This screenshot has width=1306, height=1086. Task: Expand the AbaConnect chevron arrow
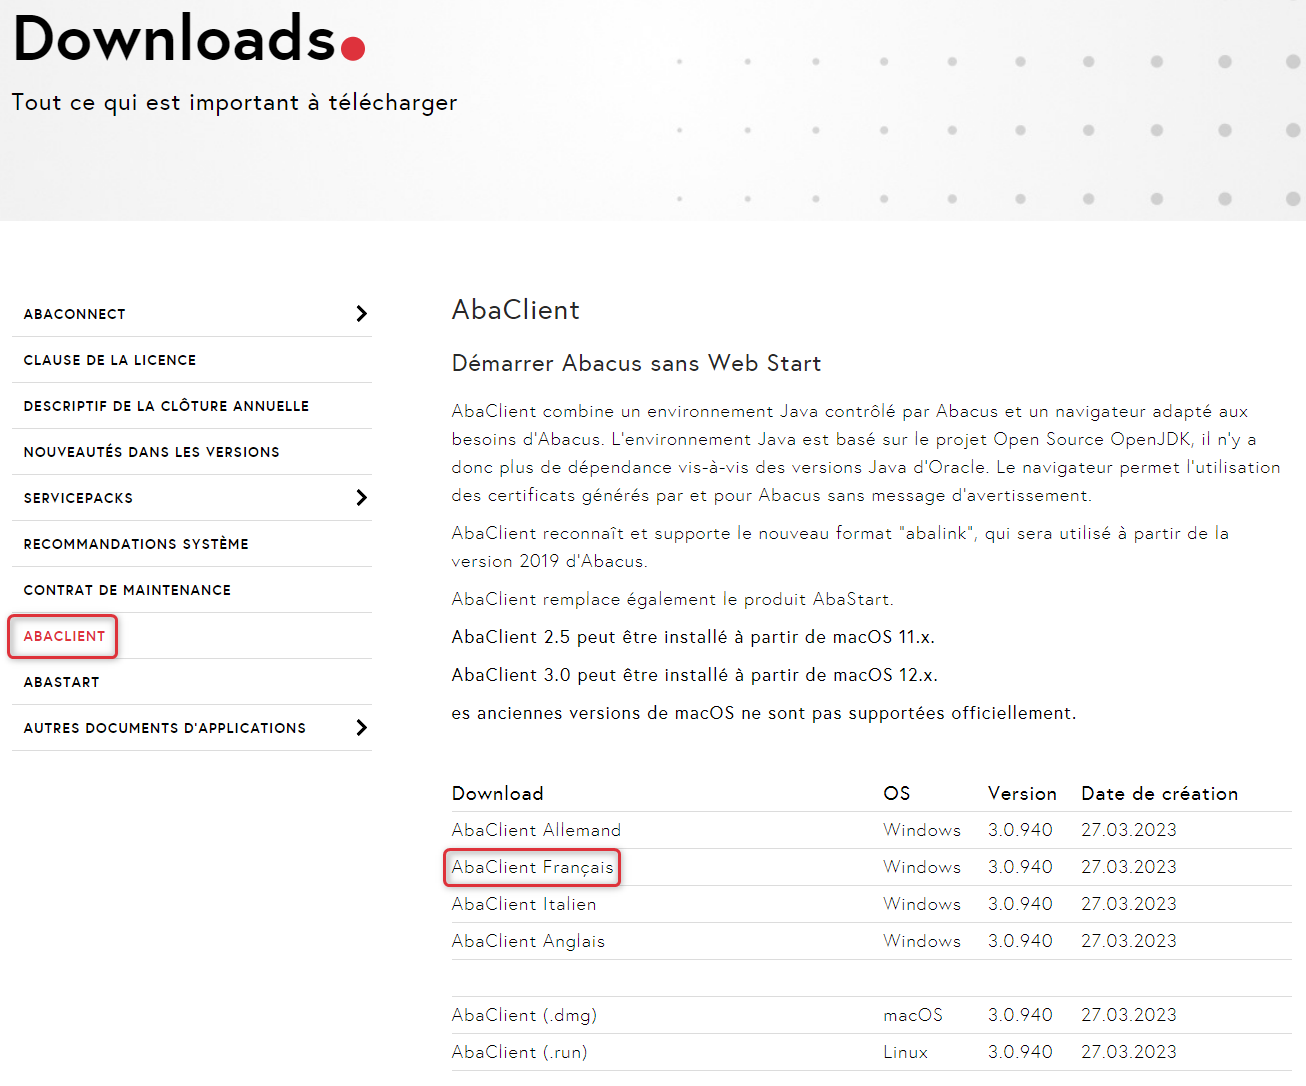pos(362,314)
